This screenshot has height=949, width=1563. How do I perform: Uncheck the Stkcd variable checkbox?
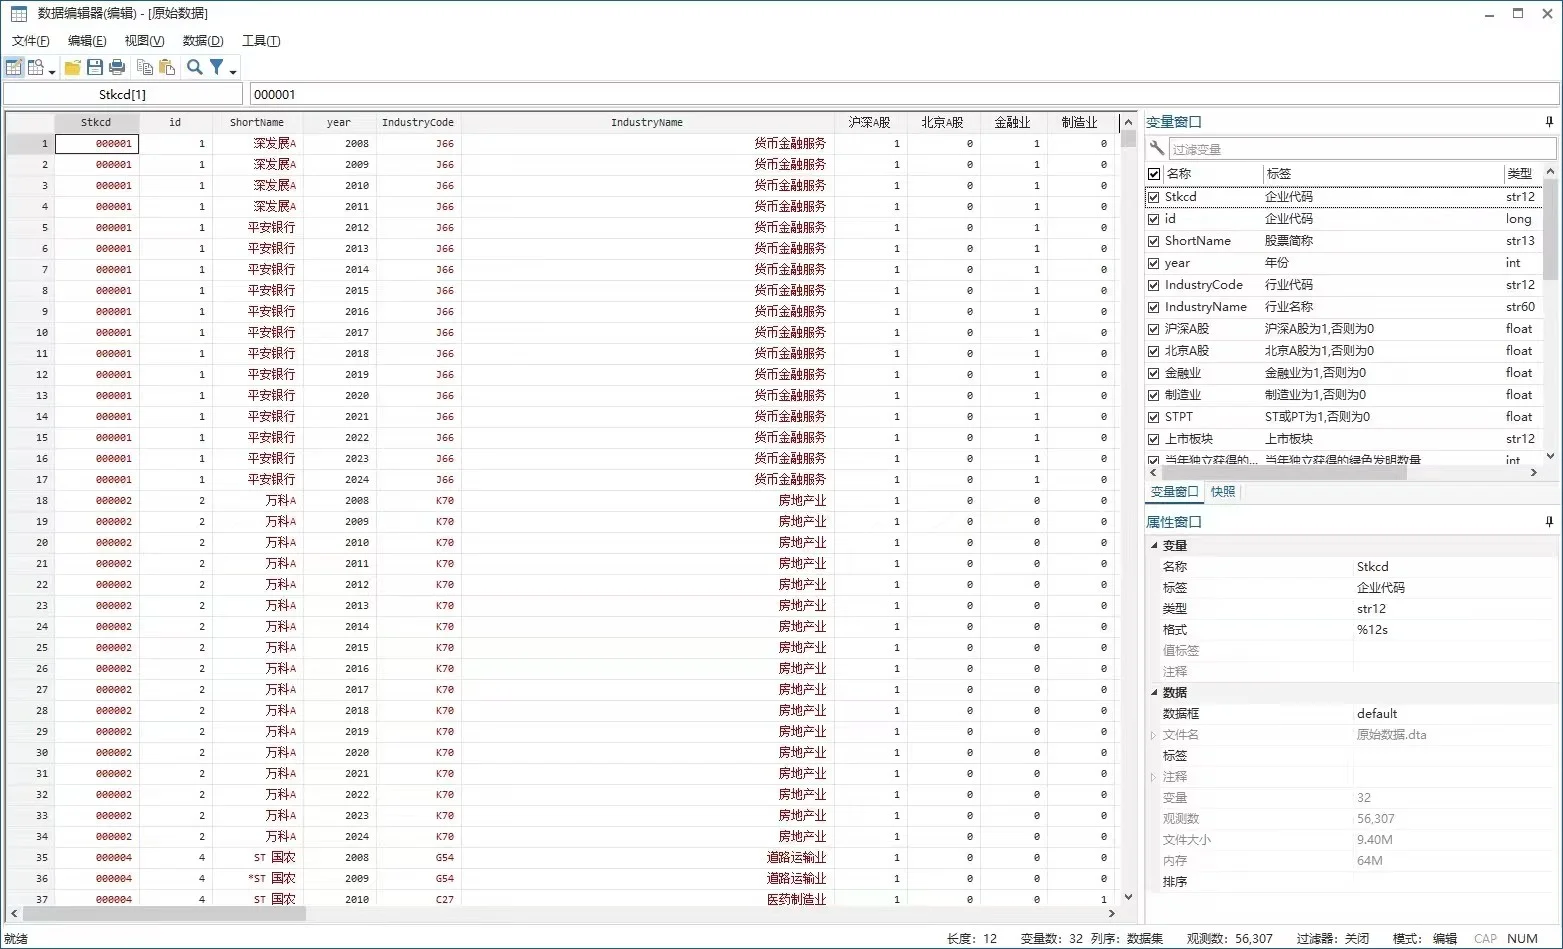coord(1154,197)
